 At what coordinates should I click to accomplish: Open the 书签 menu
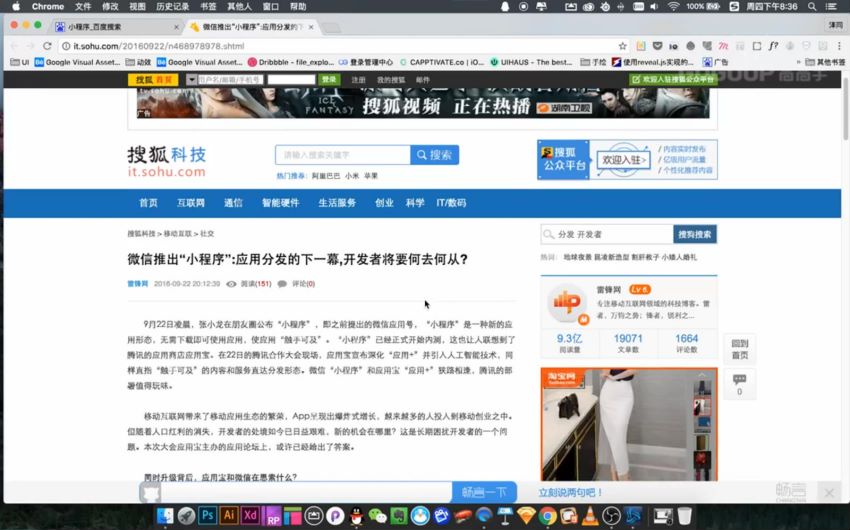coord(208,7)
